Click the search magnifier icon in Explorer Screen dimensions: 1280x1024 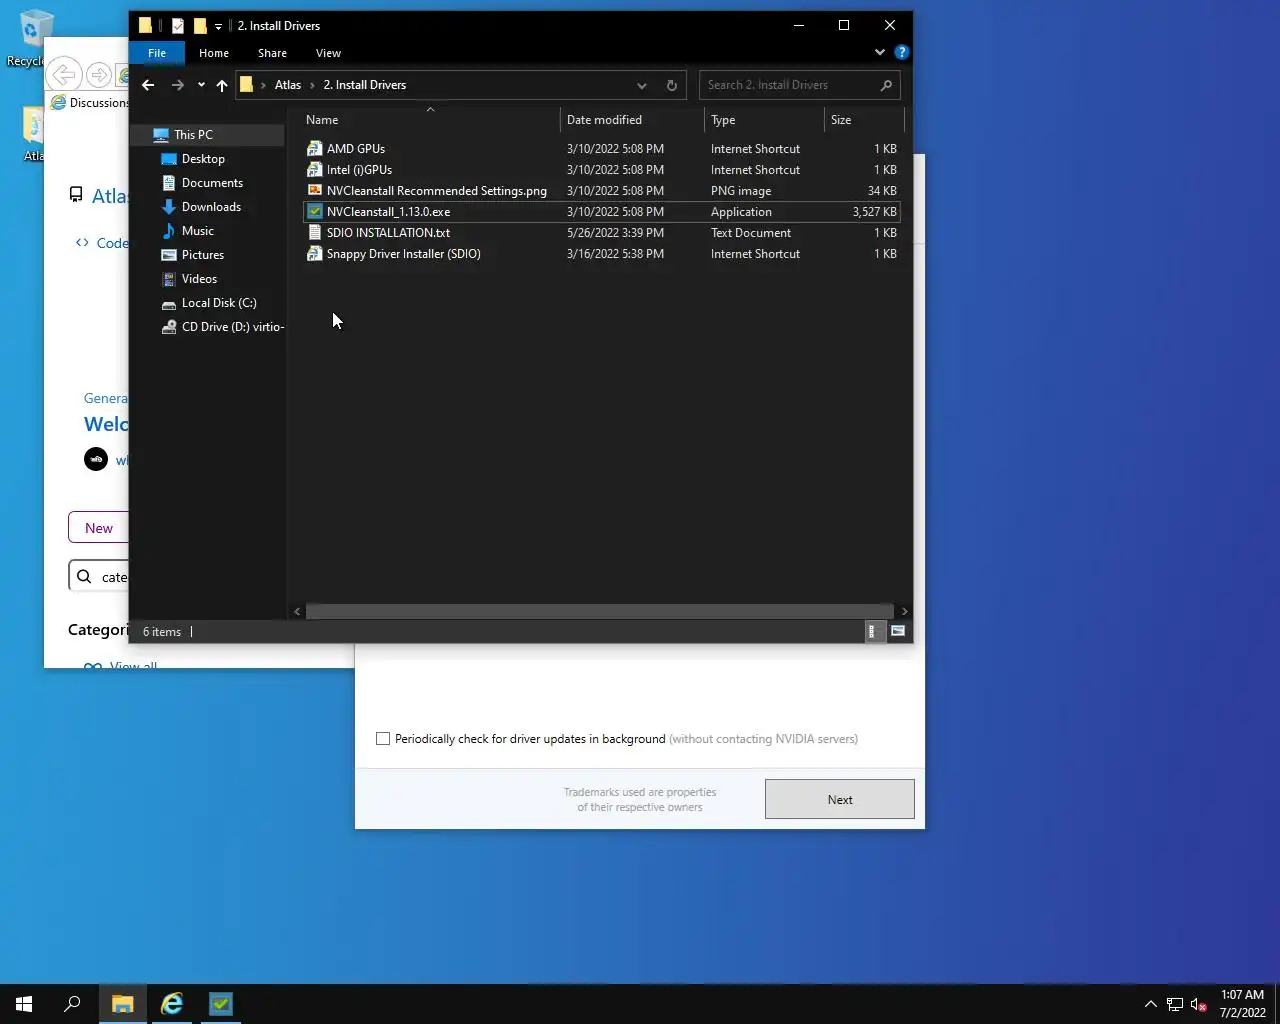click(886, 85)
